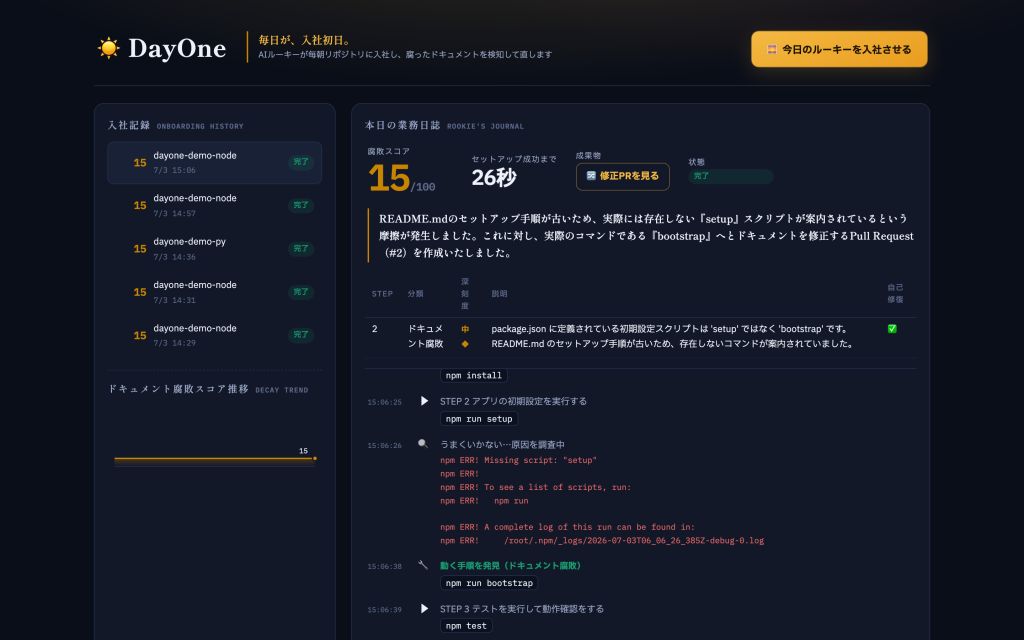Viewport: 1024px width, 640px height.
Task: Select the dayone-demo-node 7/3 14:57 entry
Action: [x=214, y=206]
